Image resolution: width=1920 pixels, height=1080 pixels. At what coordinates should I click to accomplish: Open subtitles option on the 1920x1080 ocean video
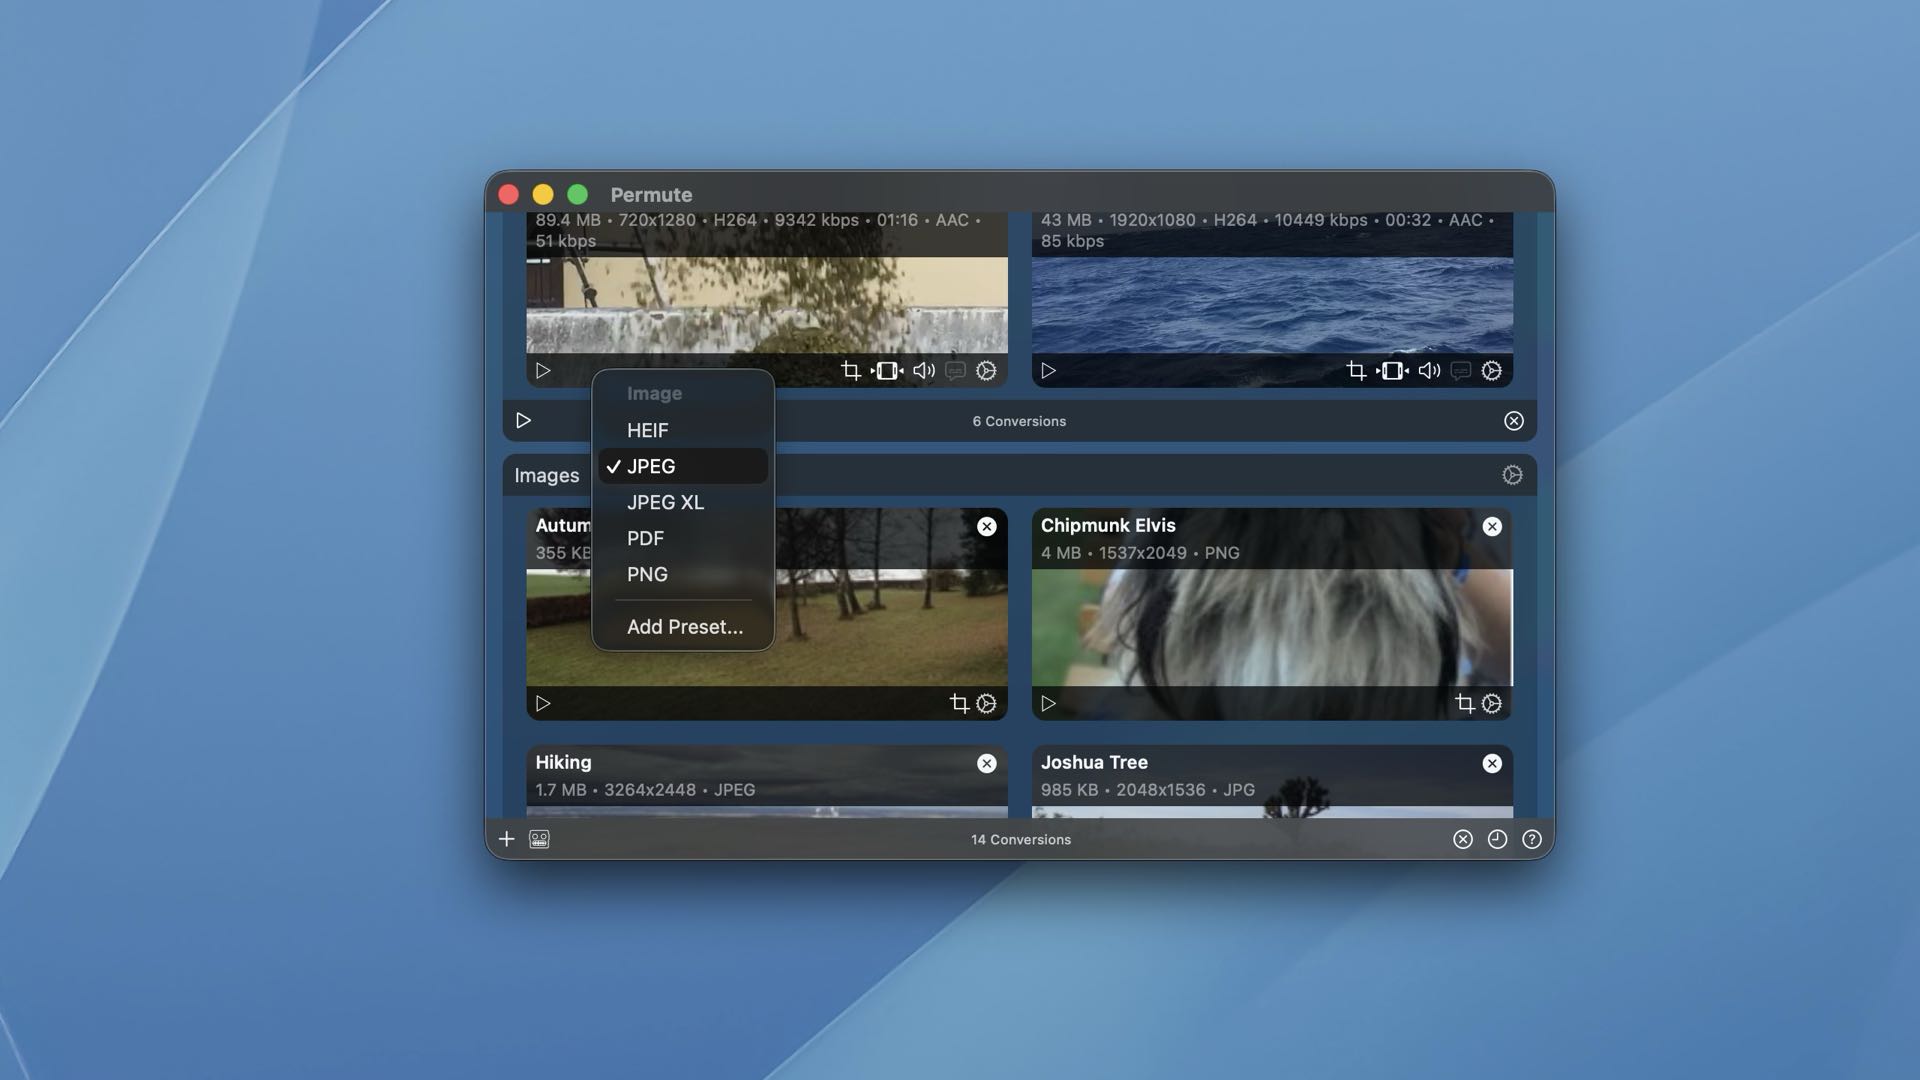coord(1460,371)
